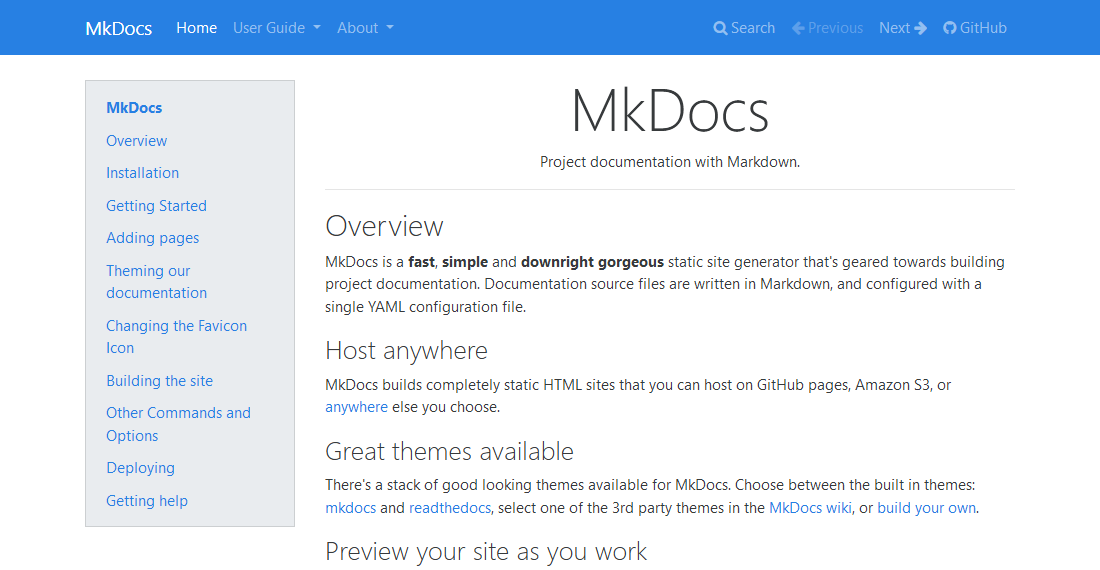Open Getting Started sidebar link
Screen dimensions: 1100x570
[x=156, y=206]
